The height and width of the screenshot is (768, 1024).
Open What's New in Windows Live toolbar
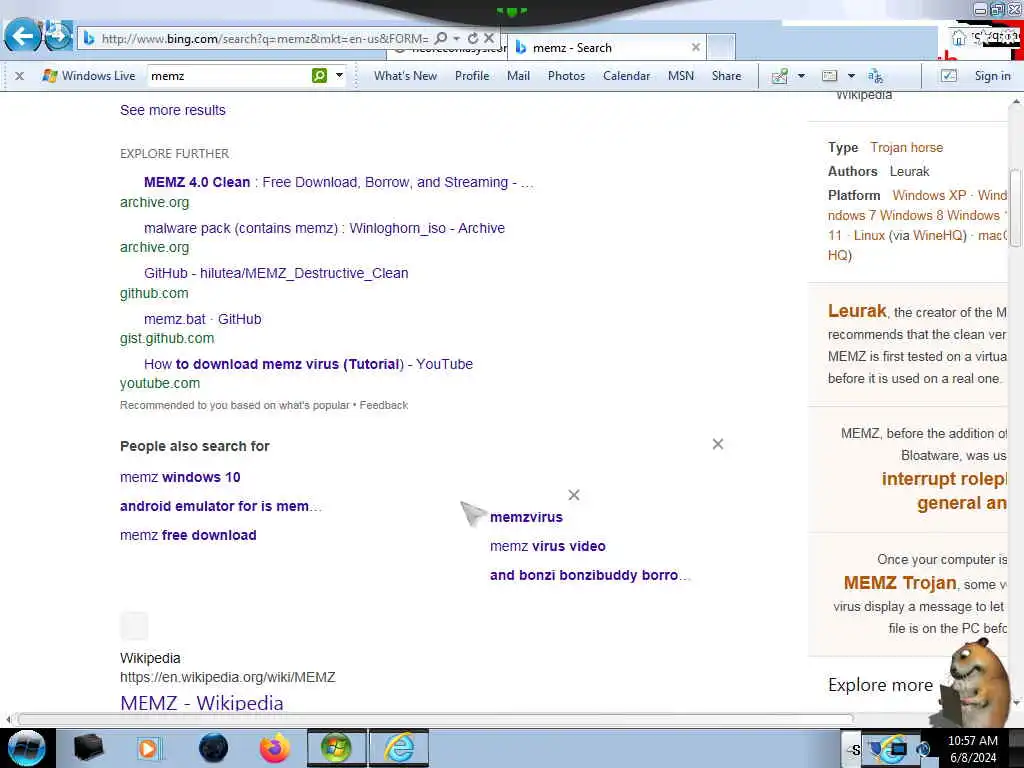(x=405, y=76)
